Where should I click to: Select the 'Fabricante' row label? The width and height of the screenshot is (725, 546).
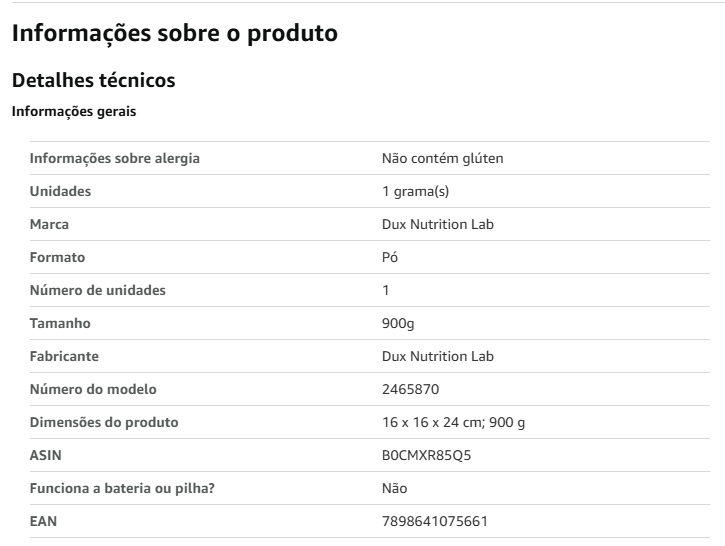pyautogui.click(x=64, y=356)
